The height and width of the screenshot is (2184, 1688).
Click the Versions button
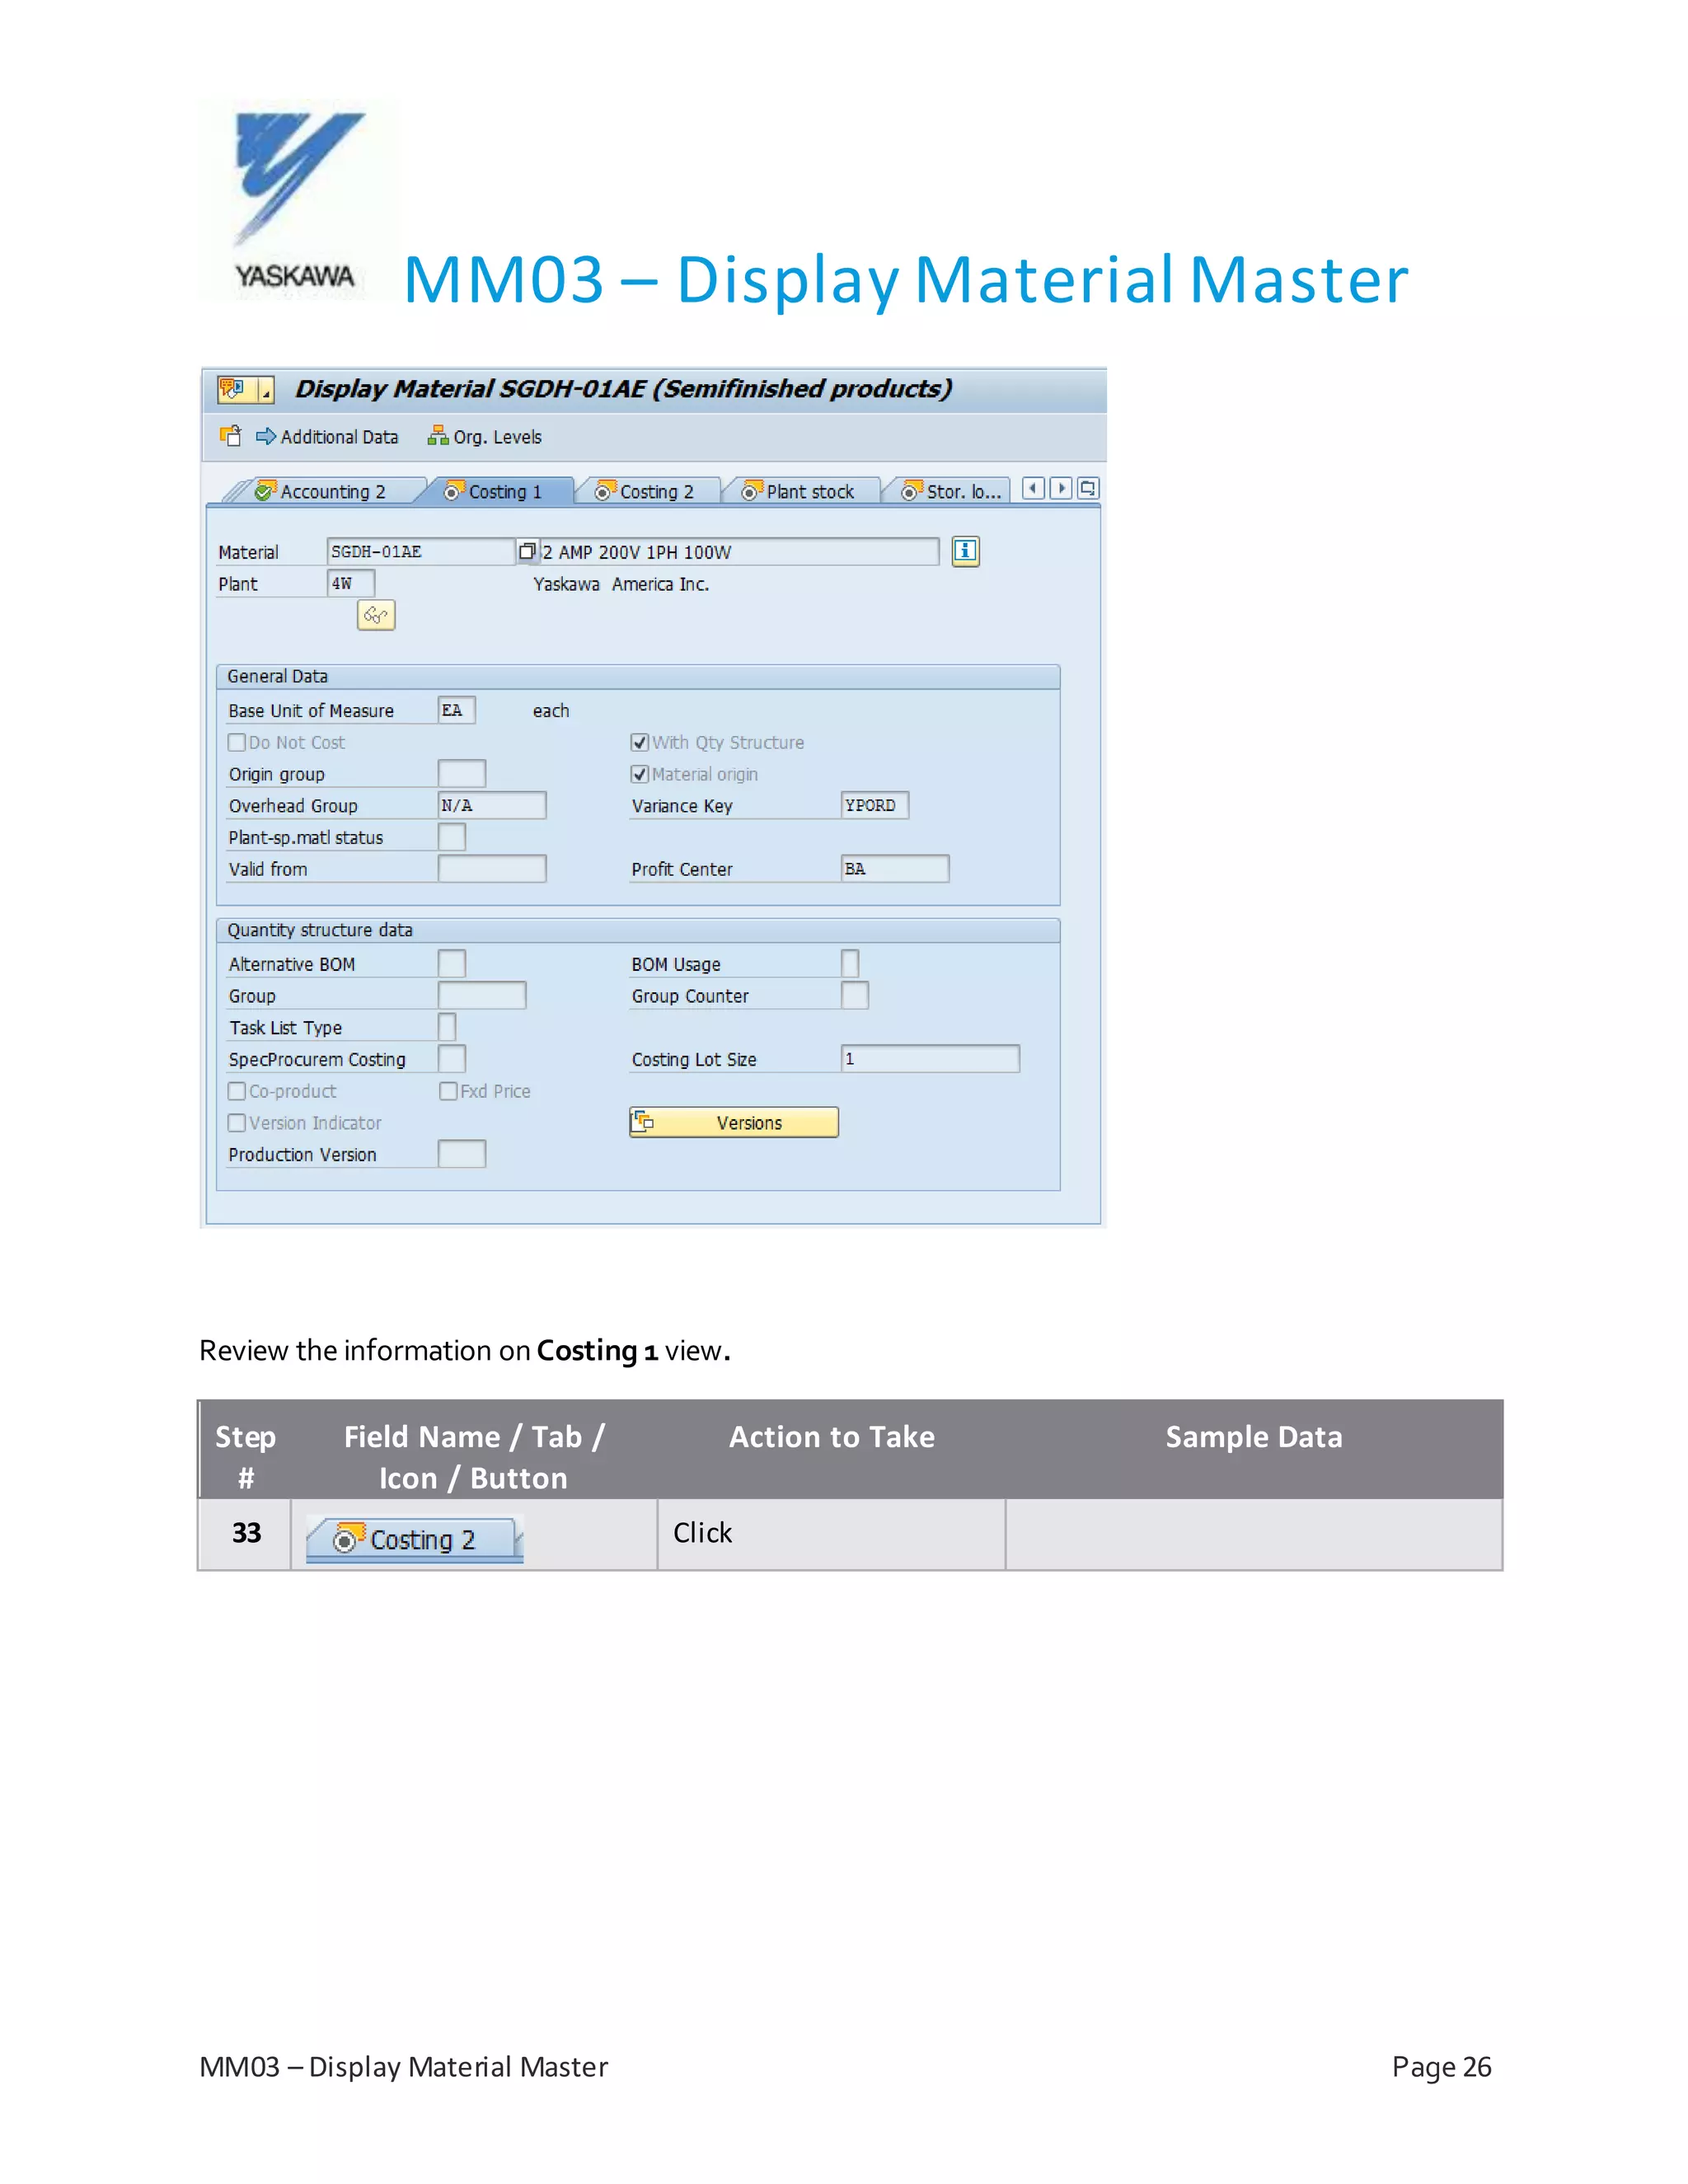(734, 1122)
